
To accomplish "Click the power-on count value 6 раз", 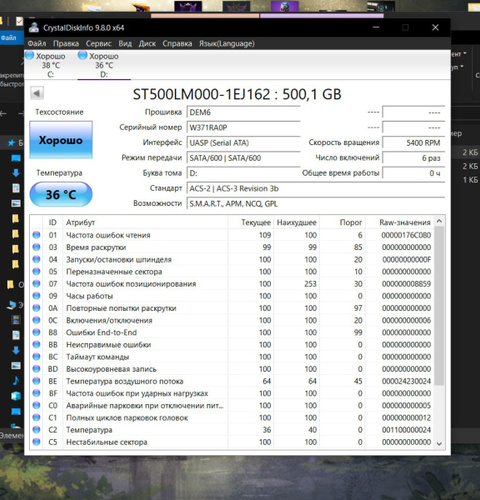I will pyautogui.click(x=413, y=158).
